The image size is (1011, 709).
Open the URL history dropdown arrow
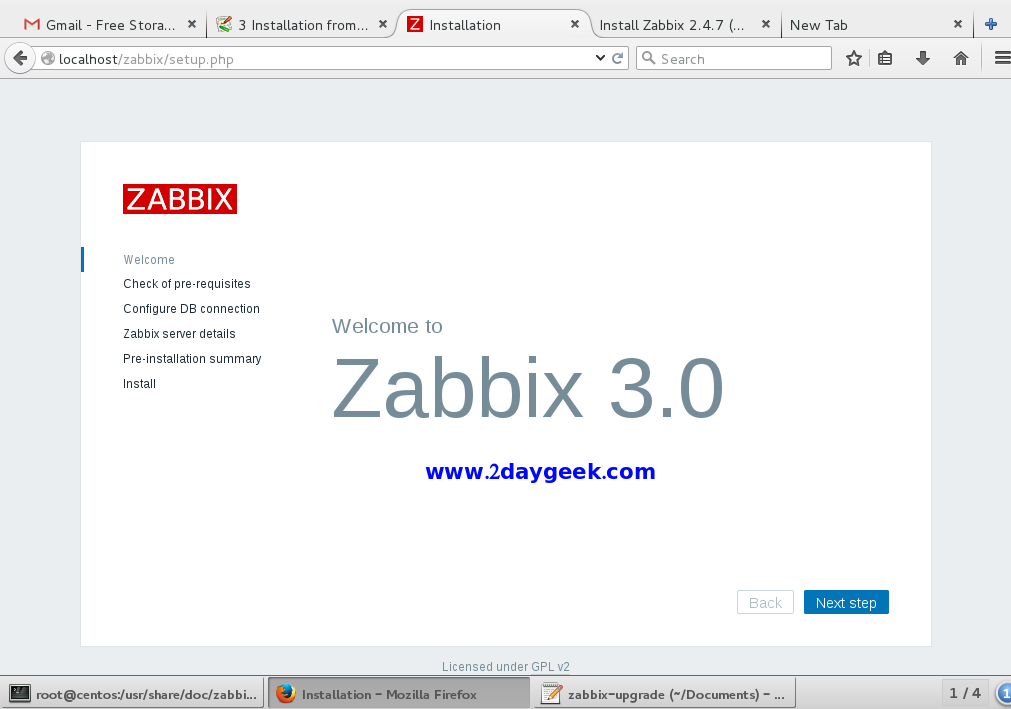point(600,58)
